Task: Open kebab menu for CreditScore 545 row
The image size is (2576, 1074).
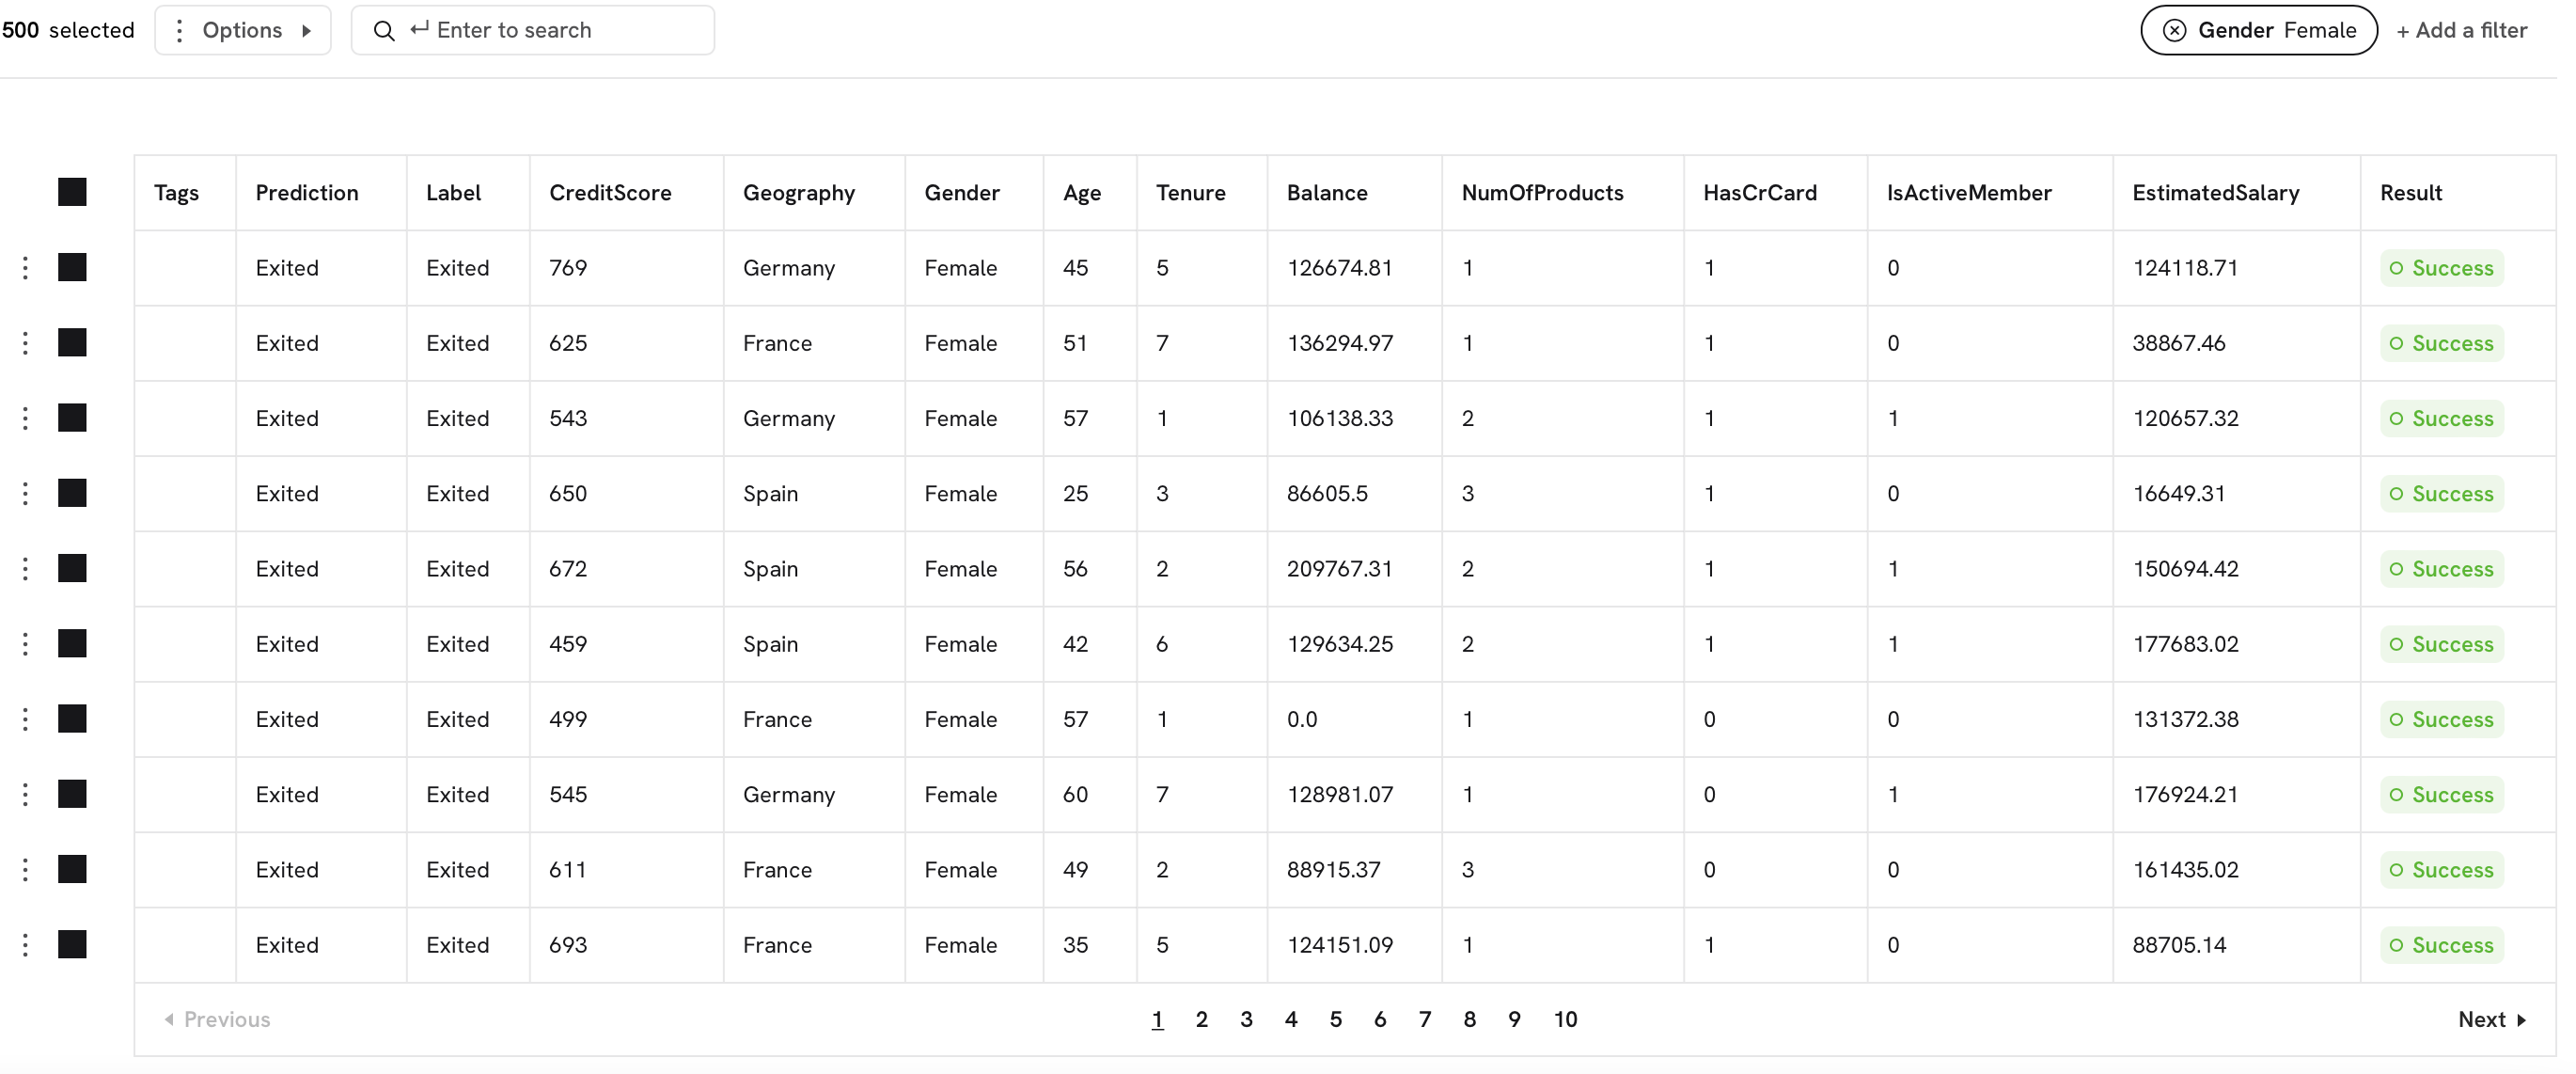Action: pos(25,794)
